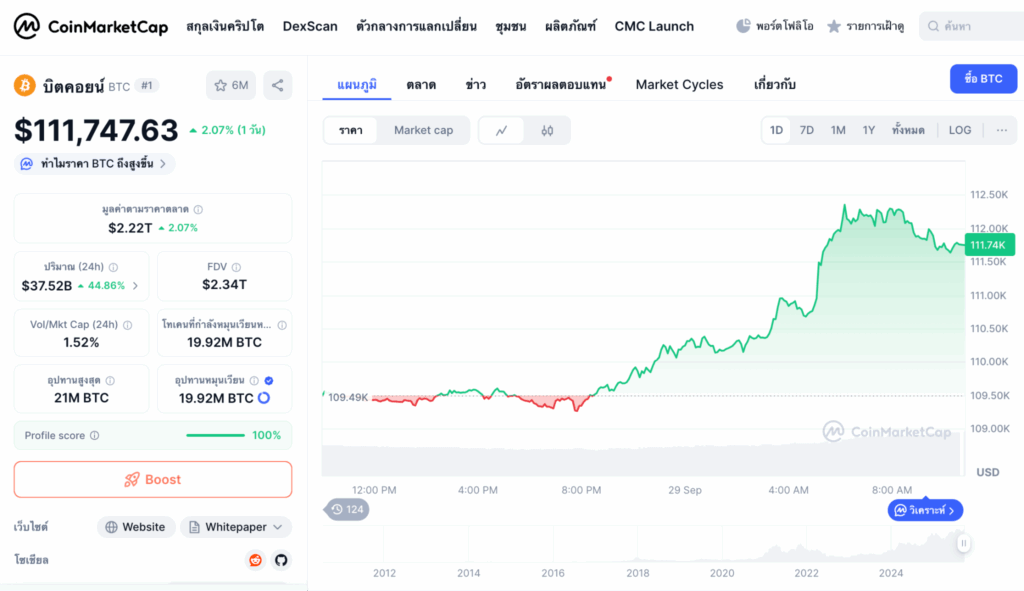1024x591 pixels.
Task: Open the GitHub source code icon
Action: point(281,560)
